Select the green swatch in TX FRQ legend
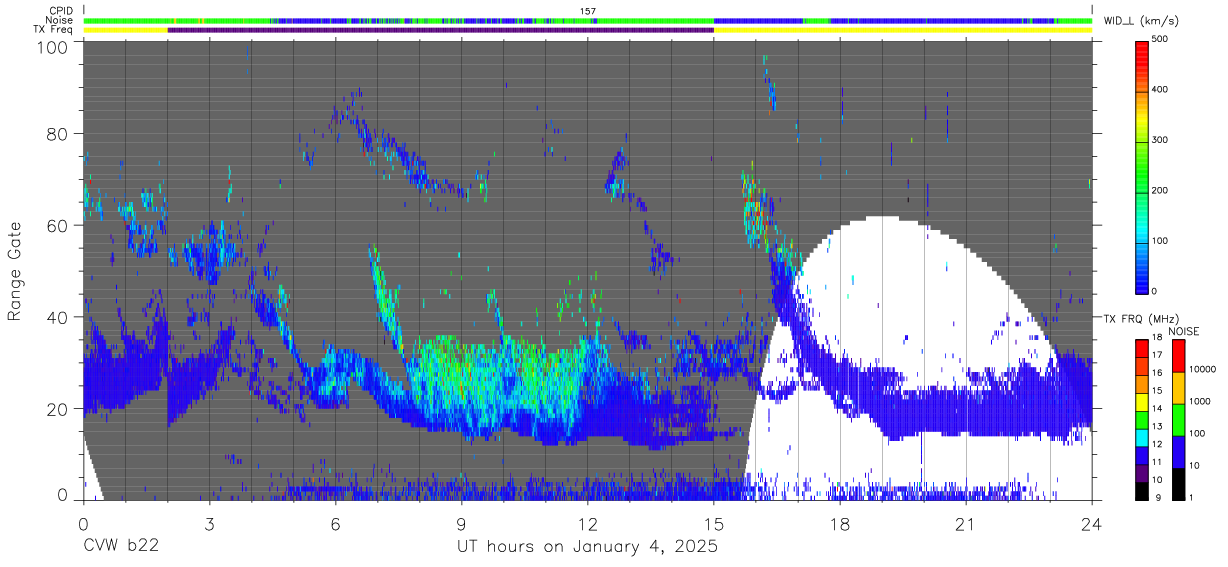The height and width of the screenshot is (567, 1228). click(1143, 418)
